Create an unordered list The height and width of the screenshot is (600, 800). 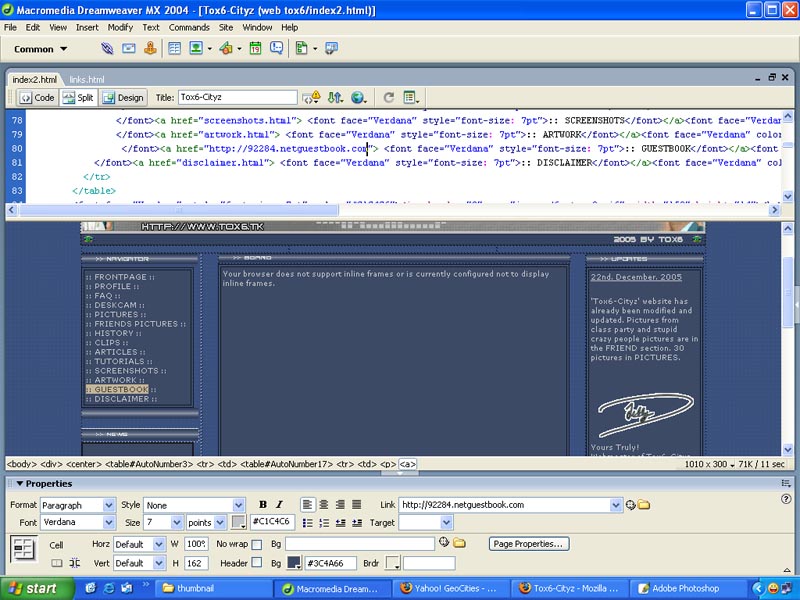[x=308, y=522]
